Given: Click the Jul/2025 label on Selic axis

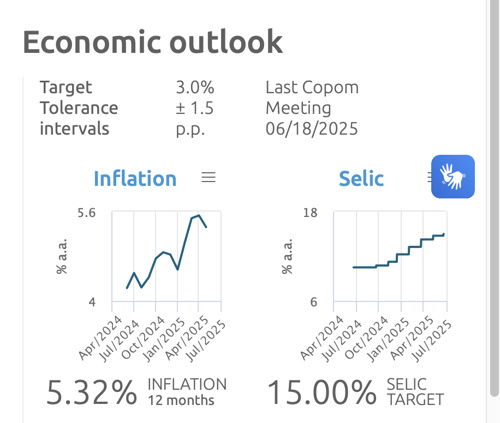Looking at the screenshot, I should pyautogui.click(x=431, y=341).
